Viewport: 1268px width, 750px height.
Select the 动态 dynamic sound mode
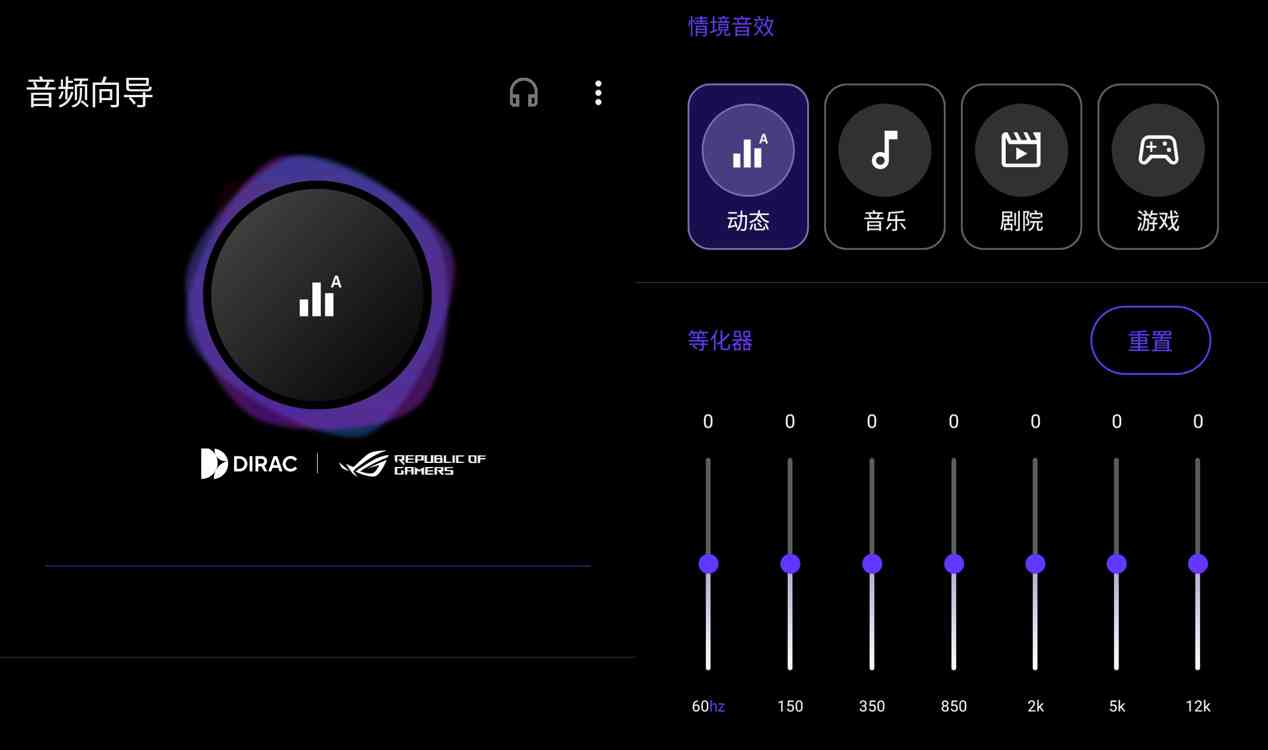coord(748,166)
